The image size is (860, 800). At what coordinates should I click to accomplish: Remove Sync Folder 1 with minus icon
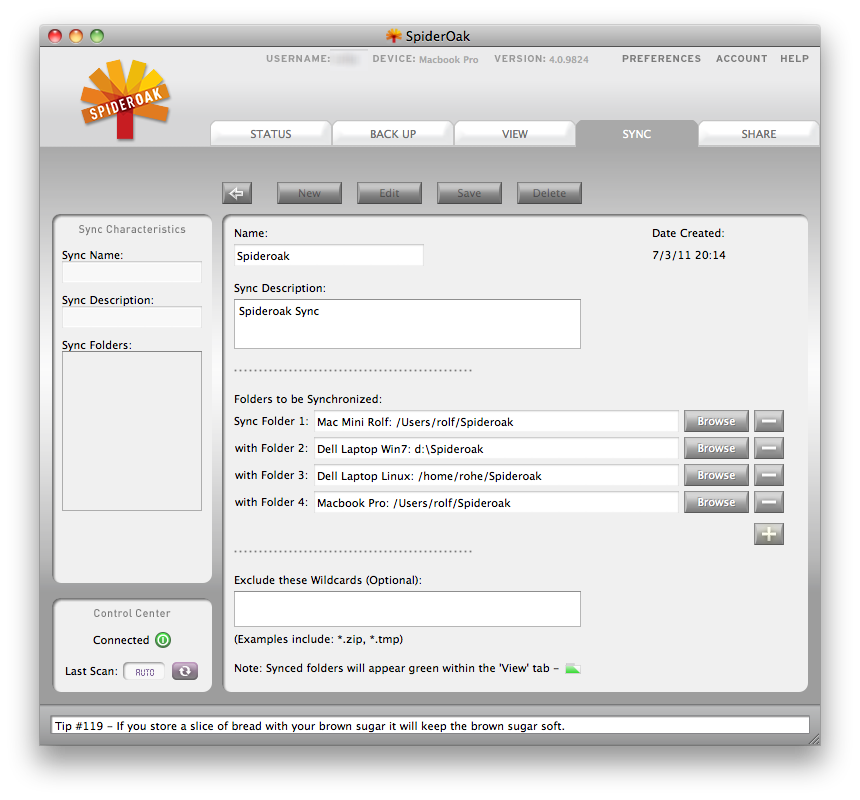click(768, 421)
